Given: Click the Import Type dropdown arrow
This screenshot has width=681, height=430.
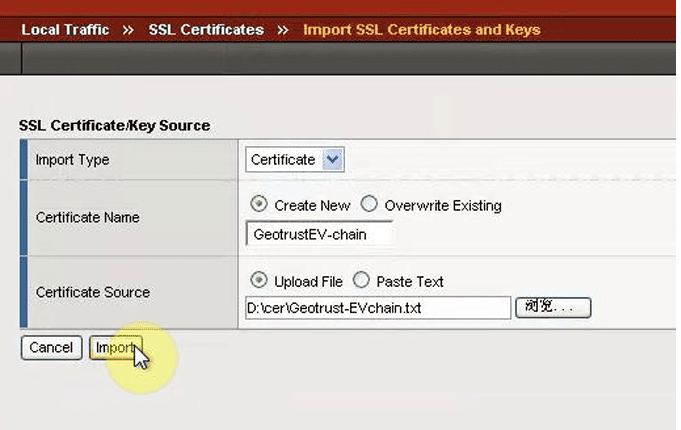Looking at the screenshot, I should click(334, 160).
